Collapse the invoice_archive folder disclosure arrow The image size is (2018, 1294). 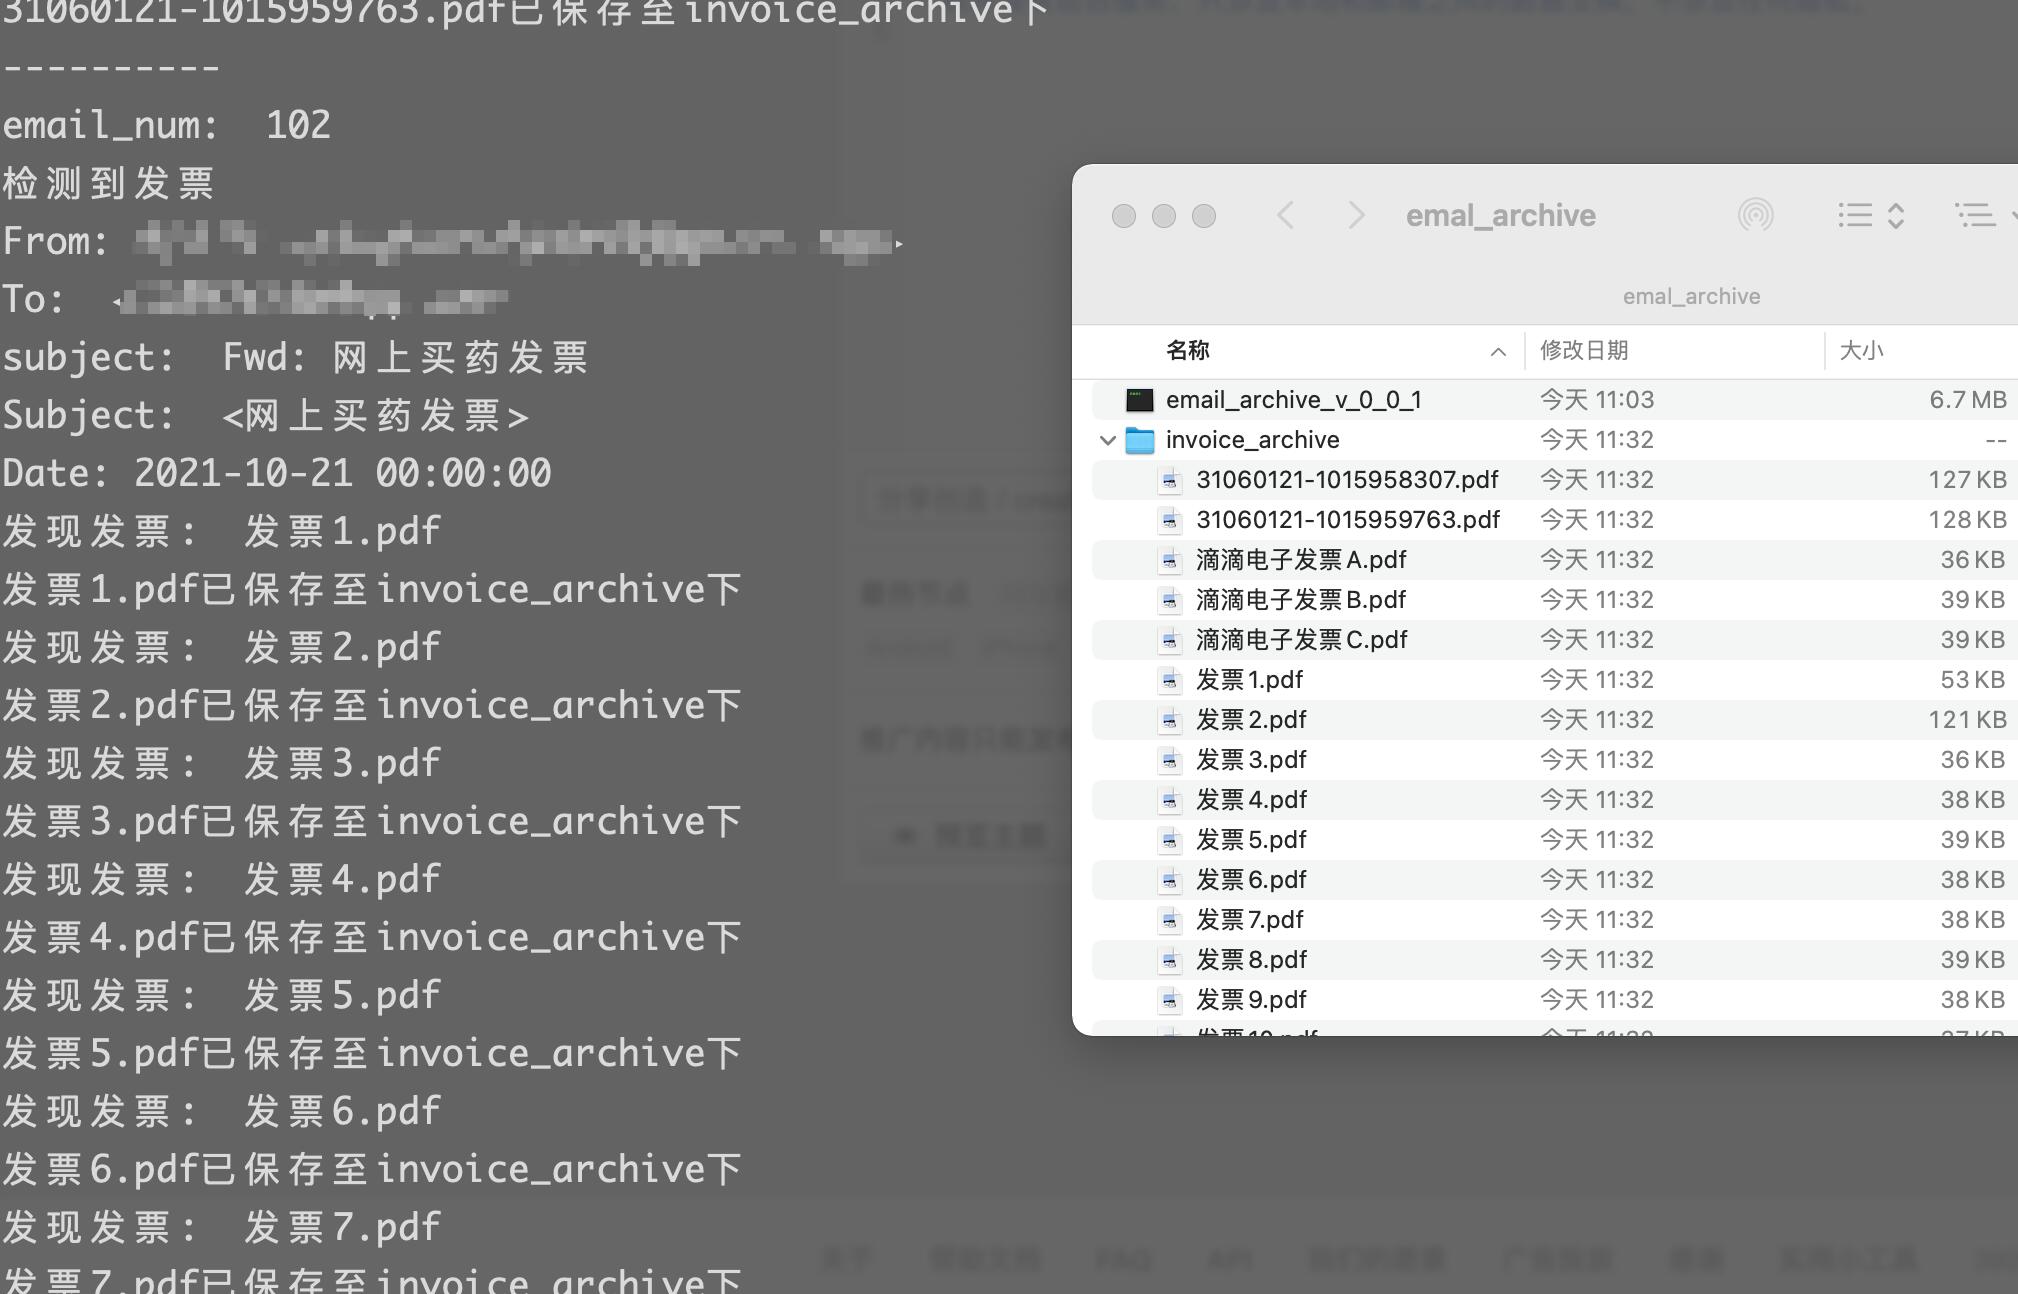(1107, 440)
